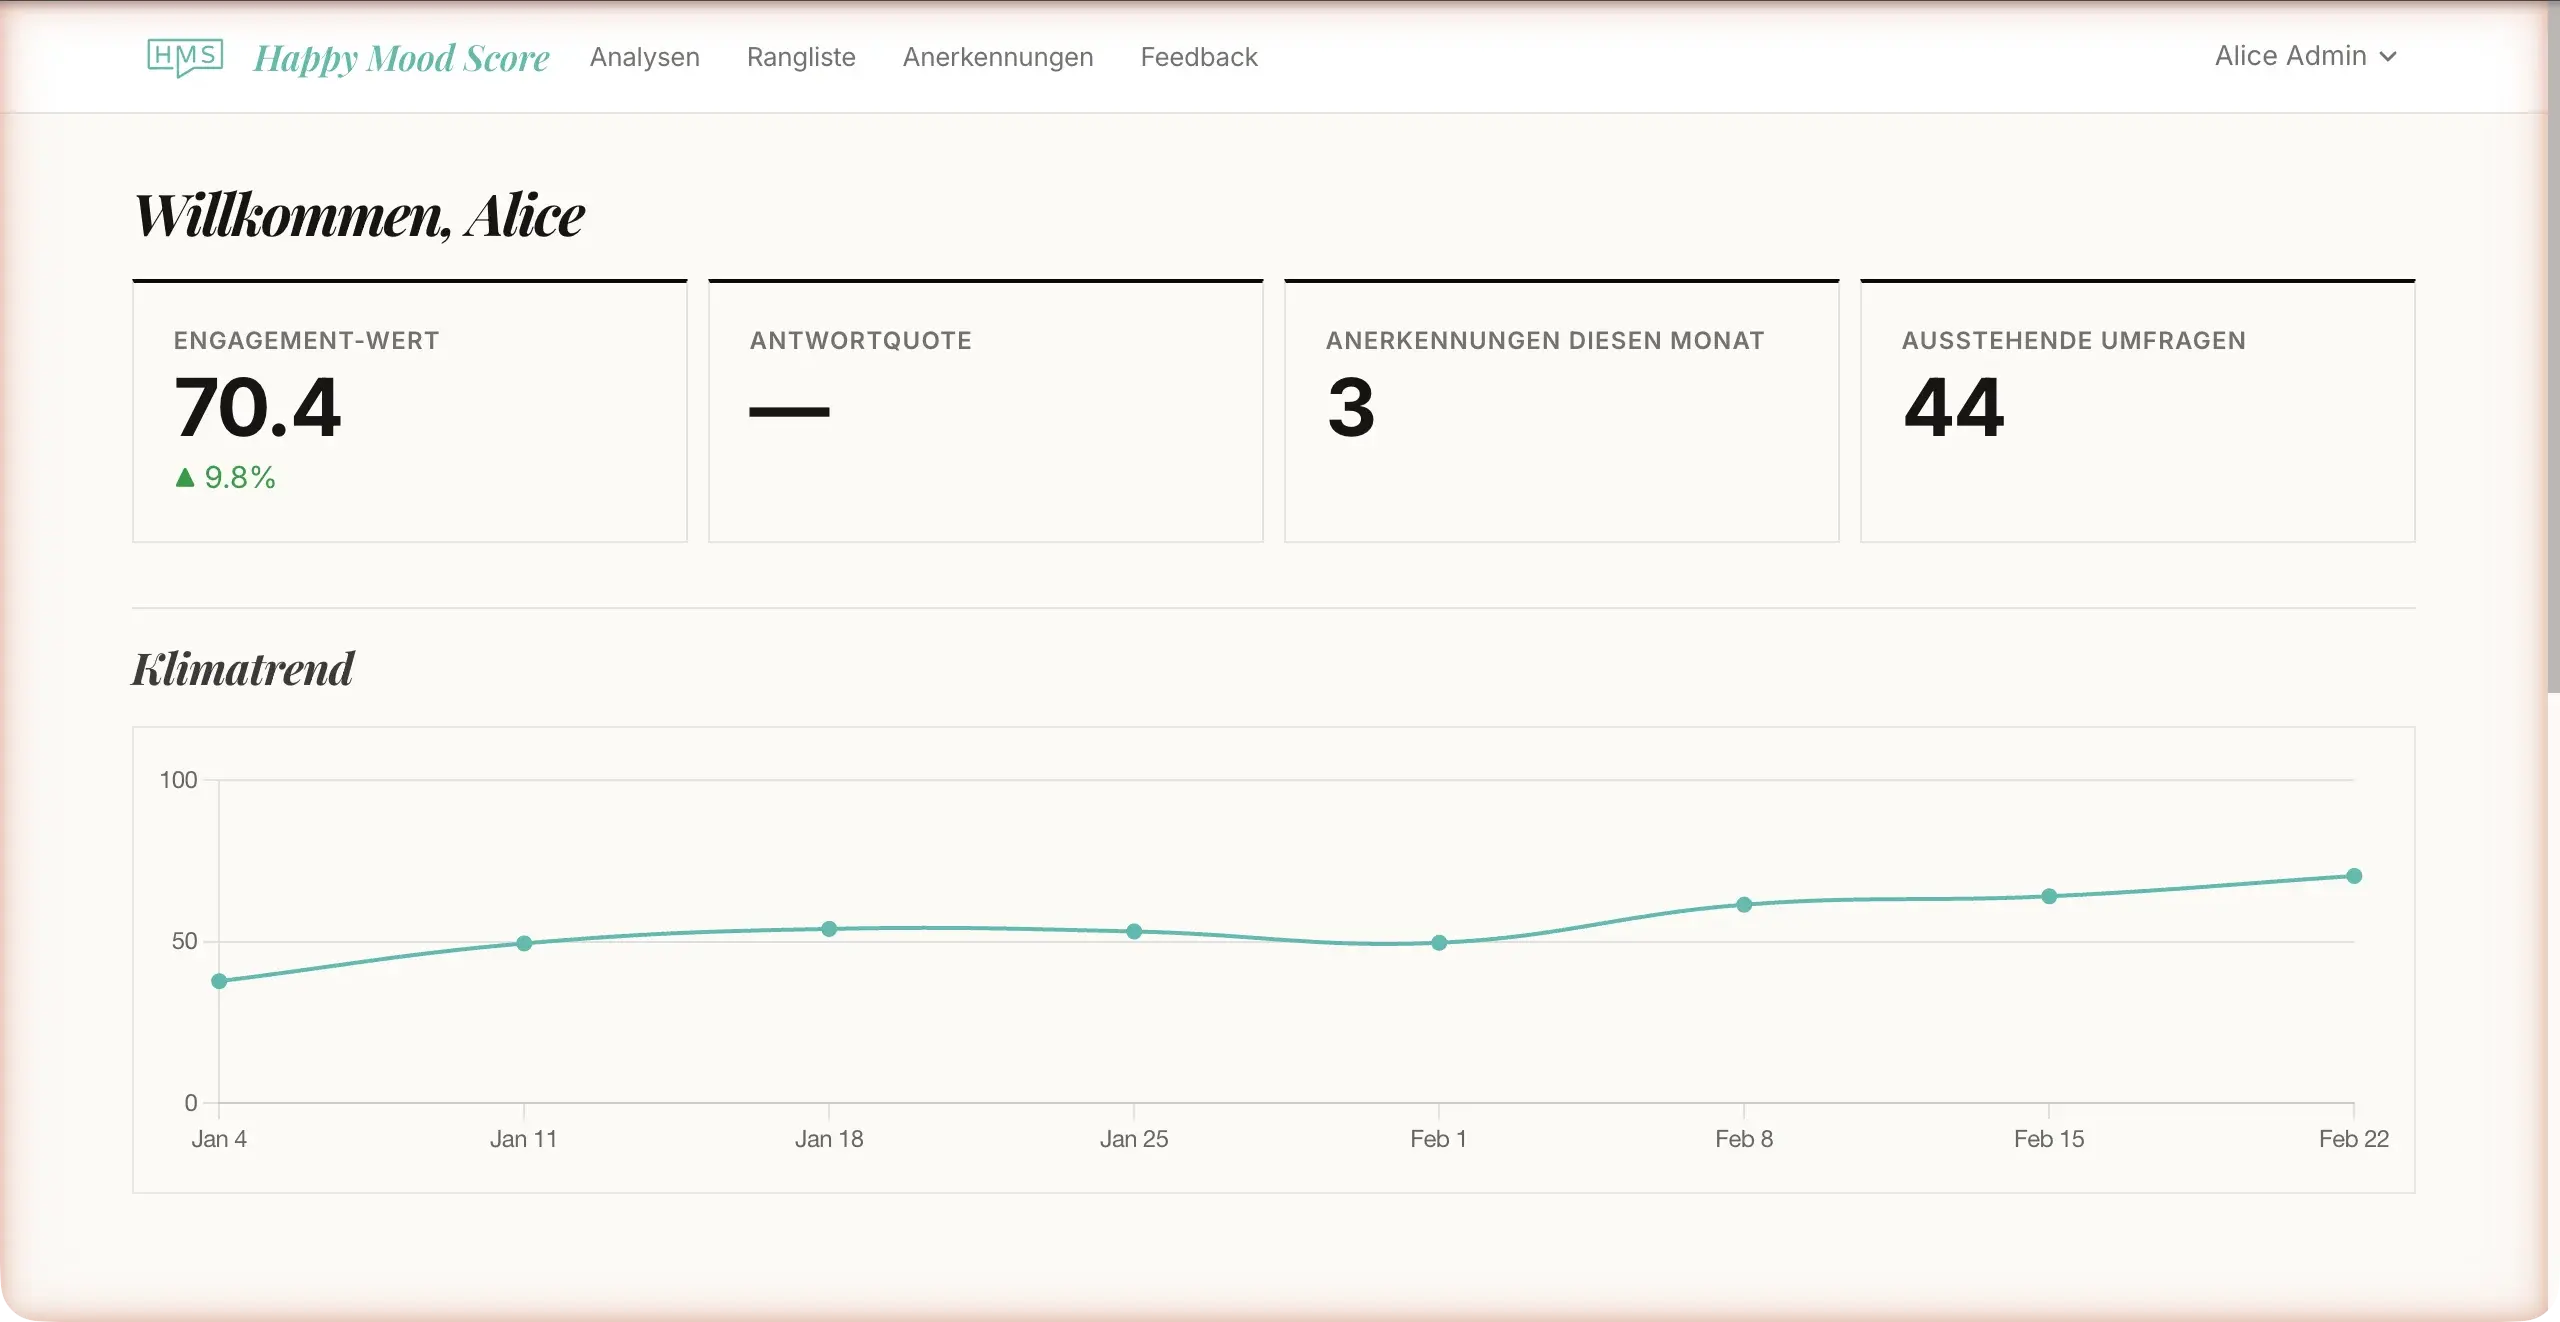Image resolution: width=2560 pixels, height=1322 pixels.
Task: Navigate to the Feedback section
Action: coord(1197,57)
